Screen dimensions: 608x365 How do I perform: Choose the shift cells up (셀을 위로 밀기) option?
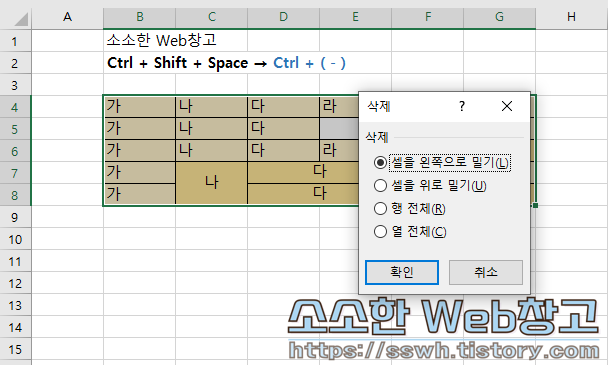(430, 186)
